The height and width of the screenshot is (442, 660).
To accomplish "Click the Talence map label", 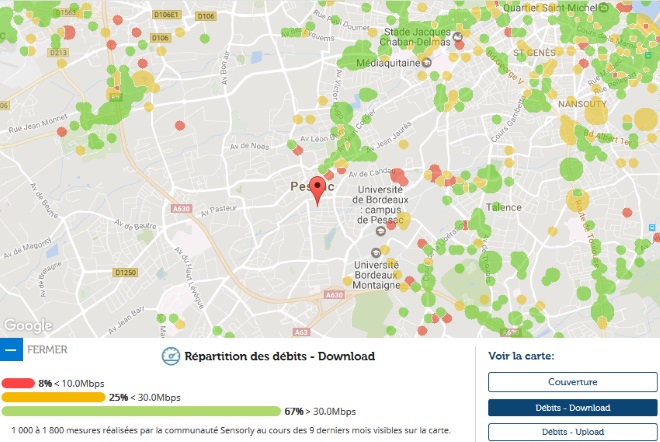I will 503,207.
